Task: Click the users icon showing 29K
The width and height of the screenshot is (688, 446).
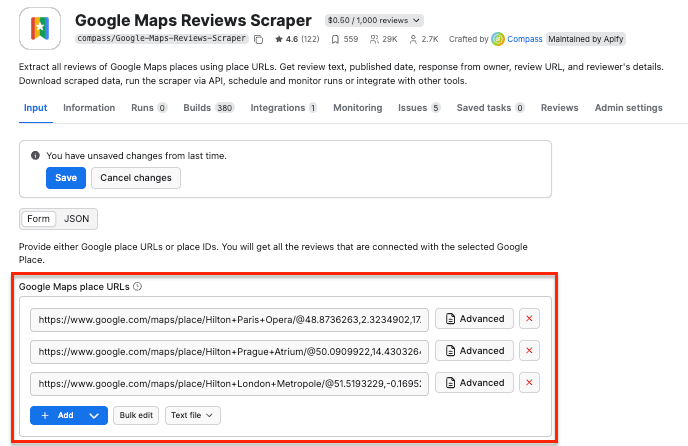Action: pos(374,40)
